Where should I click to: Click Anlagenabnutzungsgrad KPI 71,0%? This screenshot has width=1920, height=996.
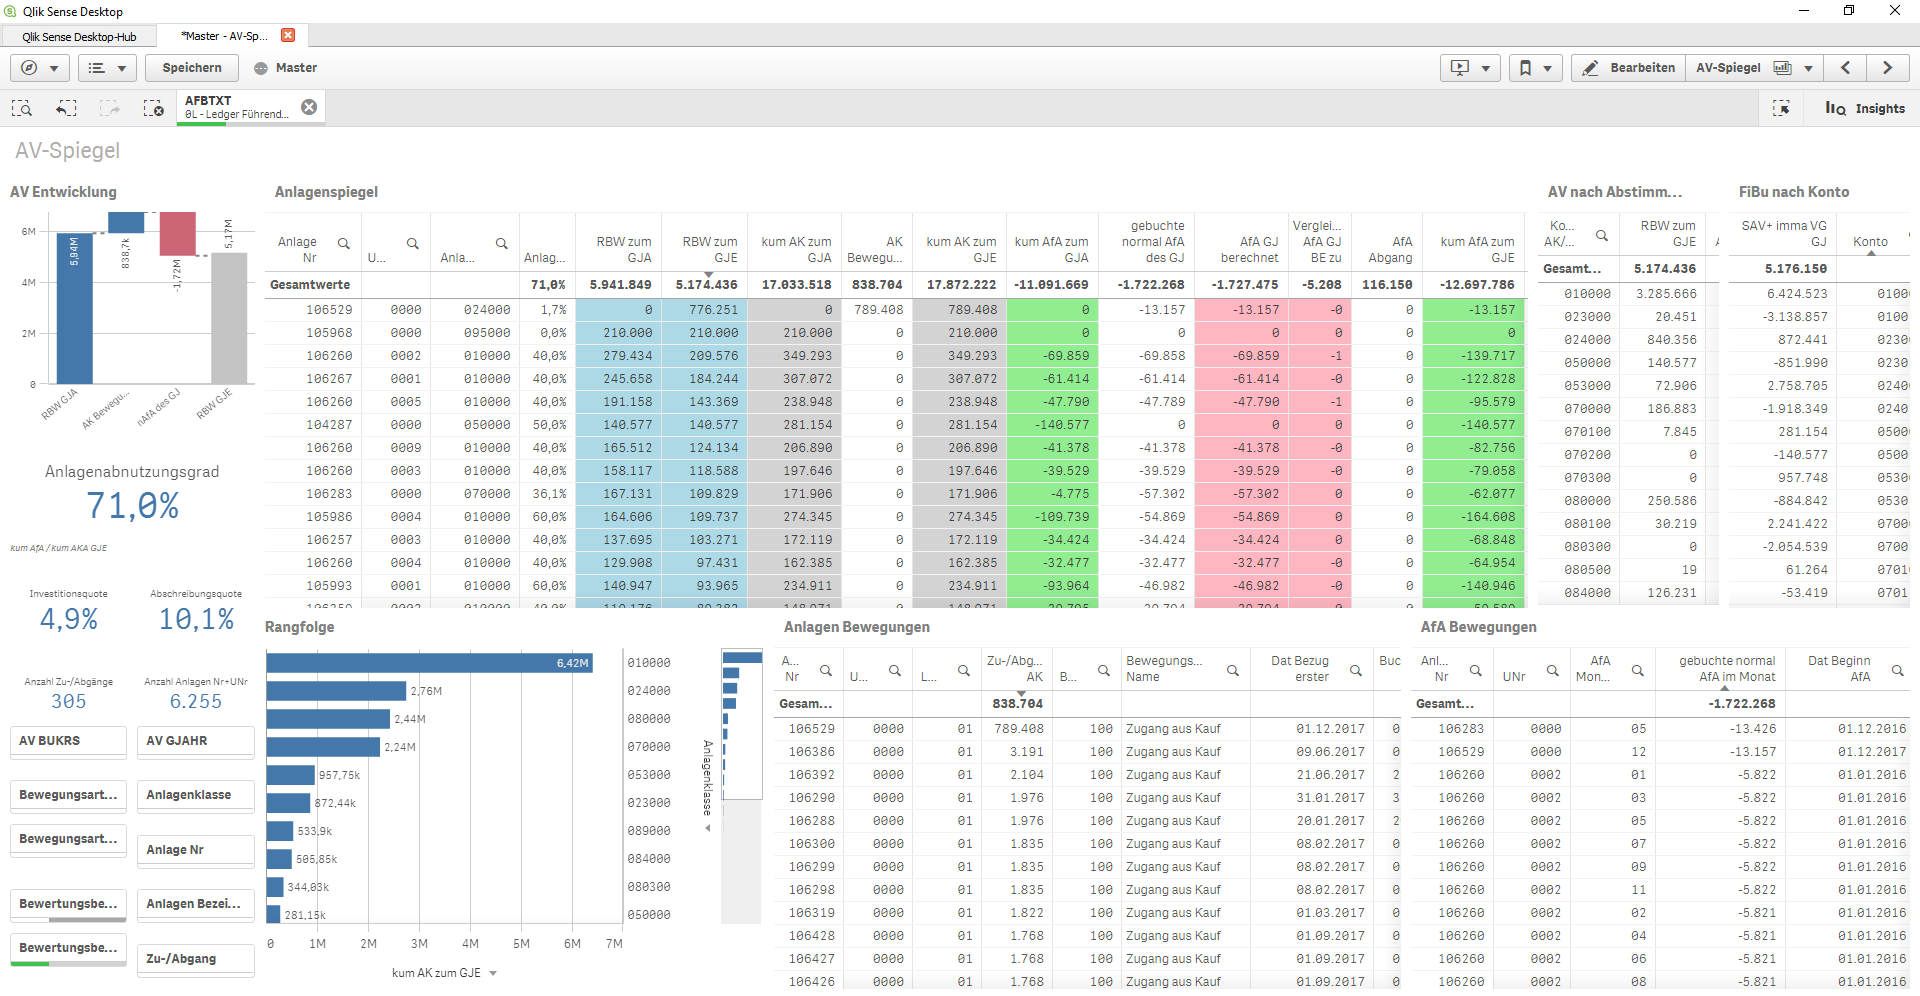coord(132,506)
